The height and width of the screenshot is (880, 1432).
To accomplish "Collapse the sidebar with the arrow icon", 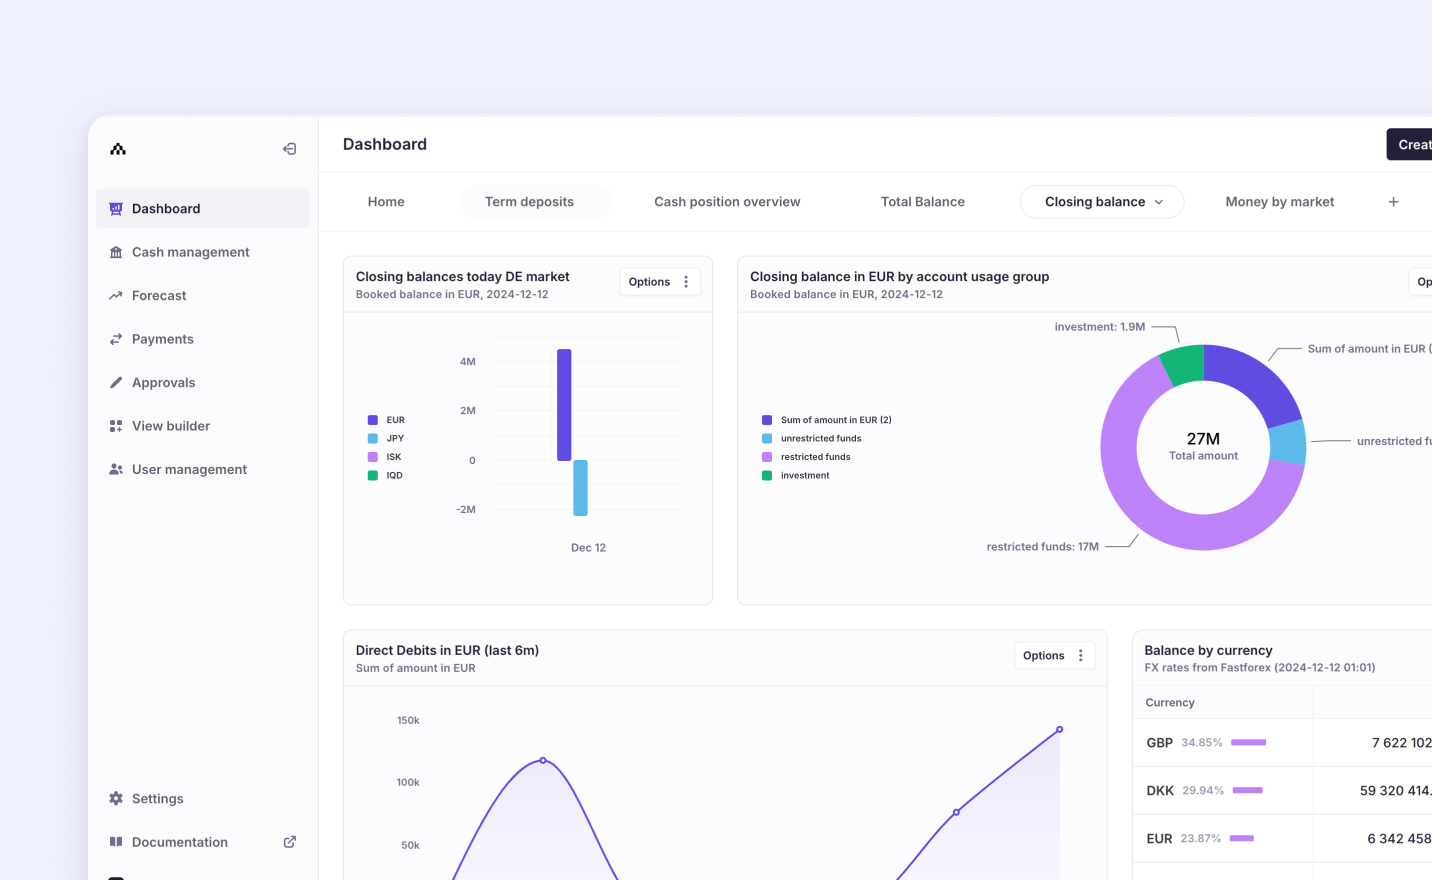I will (x=290, y=149).
